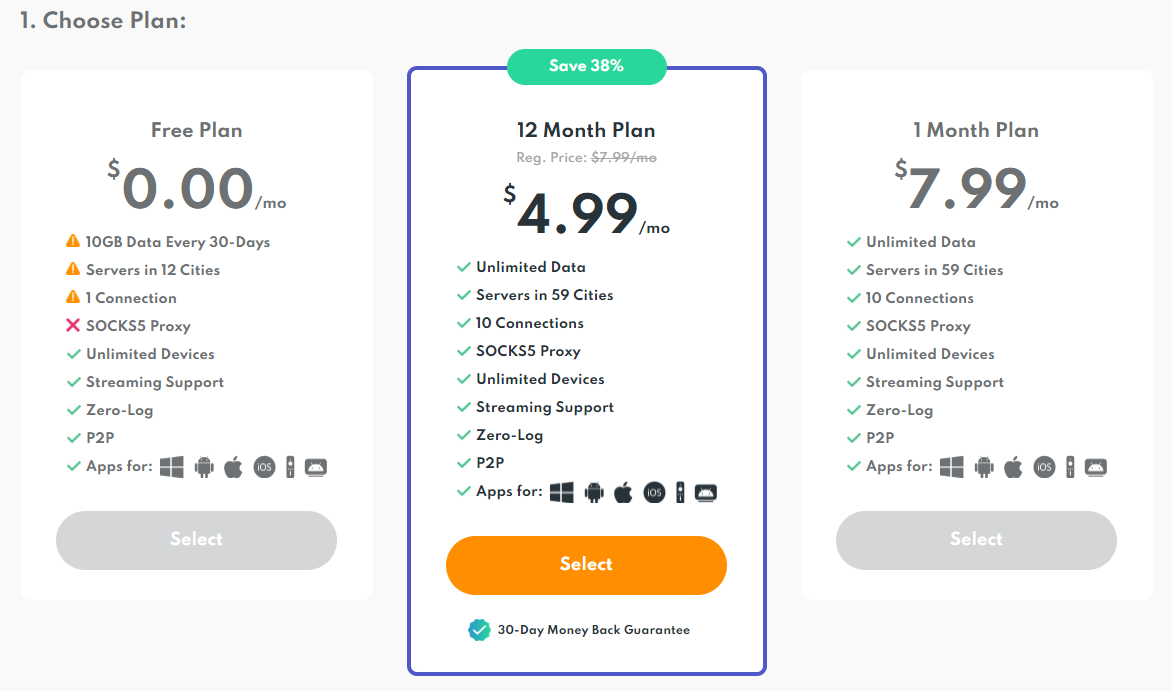Click the Fire TV remote icon in the 12 Month Plan
Screen dimensions: 1172x691
[680, 492]
